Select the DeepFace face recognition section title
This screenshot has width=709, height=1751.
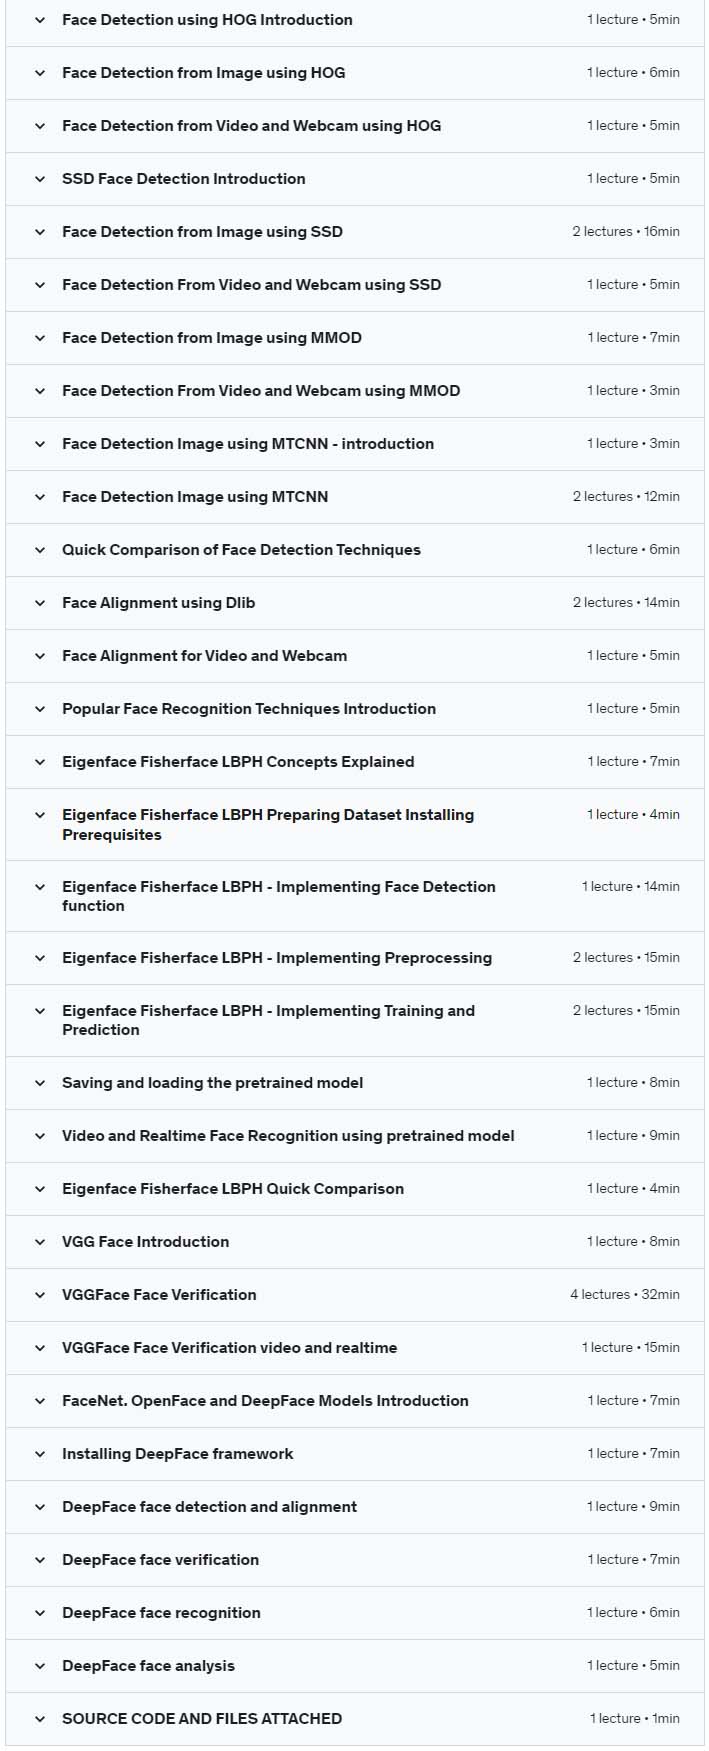pyautogui.click(x=161, y=1613)
